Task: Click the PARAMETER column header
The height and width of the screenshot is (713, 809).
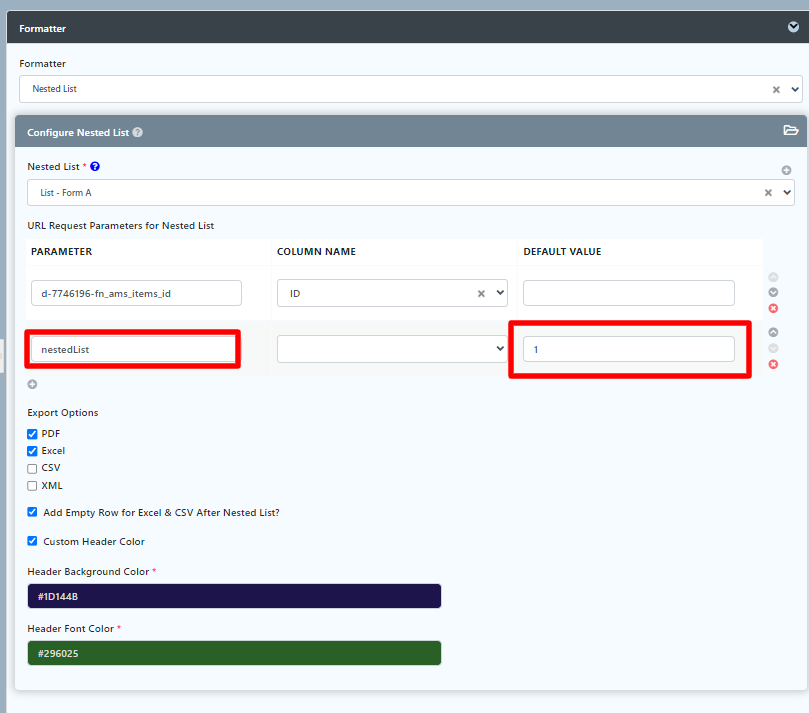Action: coord(61,251)
